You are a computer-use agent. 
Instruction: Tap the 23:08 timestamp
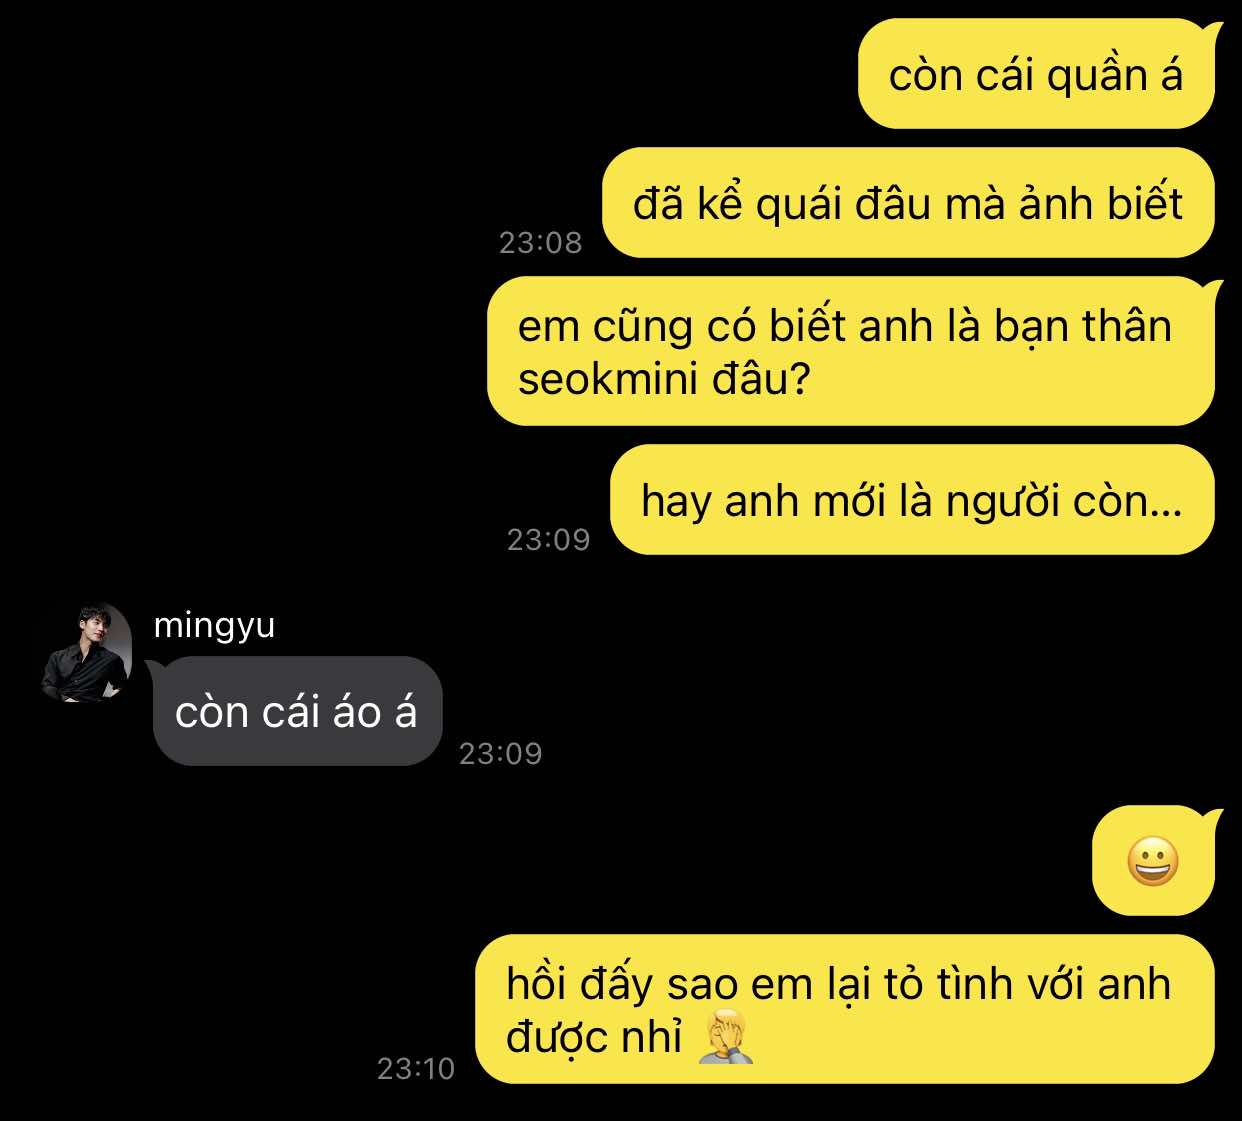540,242
